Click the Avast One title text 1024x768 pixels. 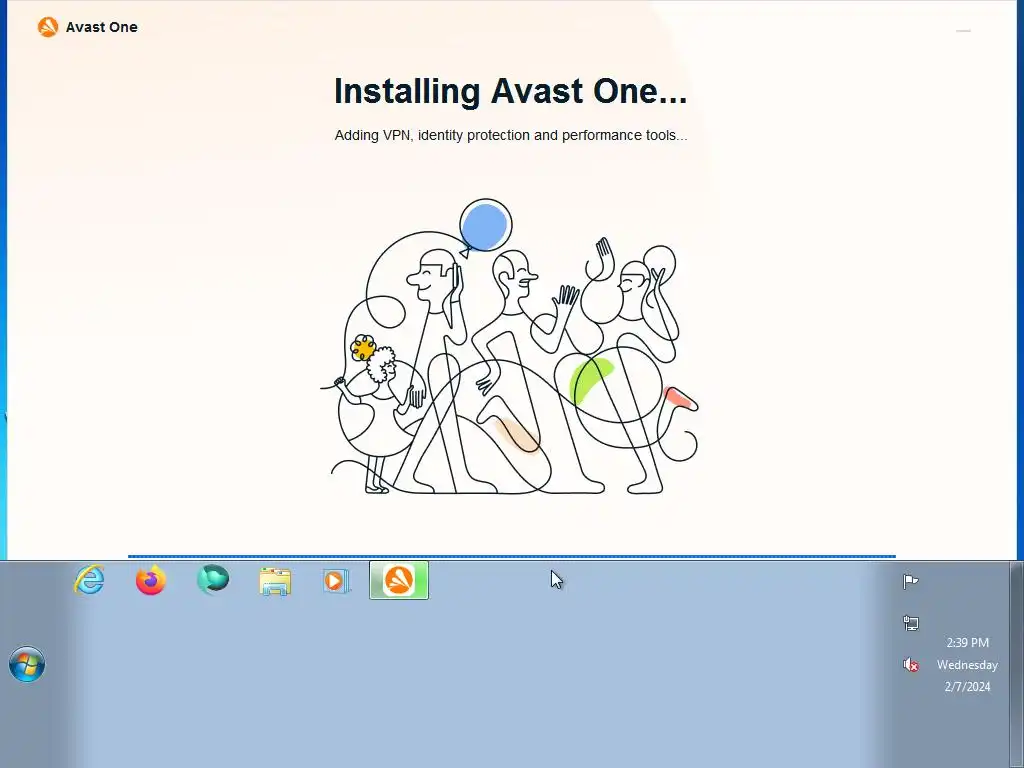pyautogui.click(x=101, y=27)
